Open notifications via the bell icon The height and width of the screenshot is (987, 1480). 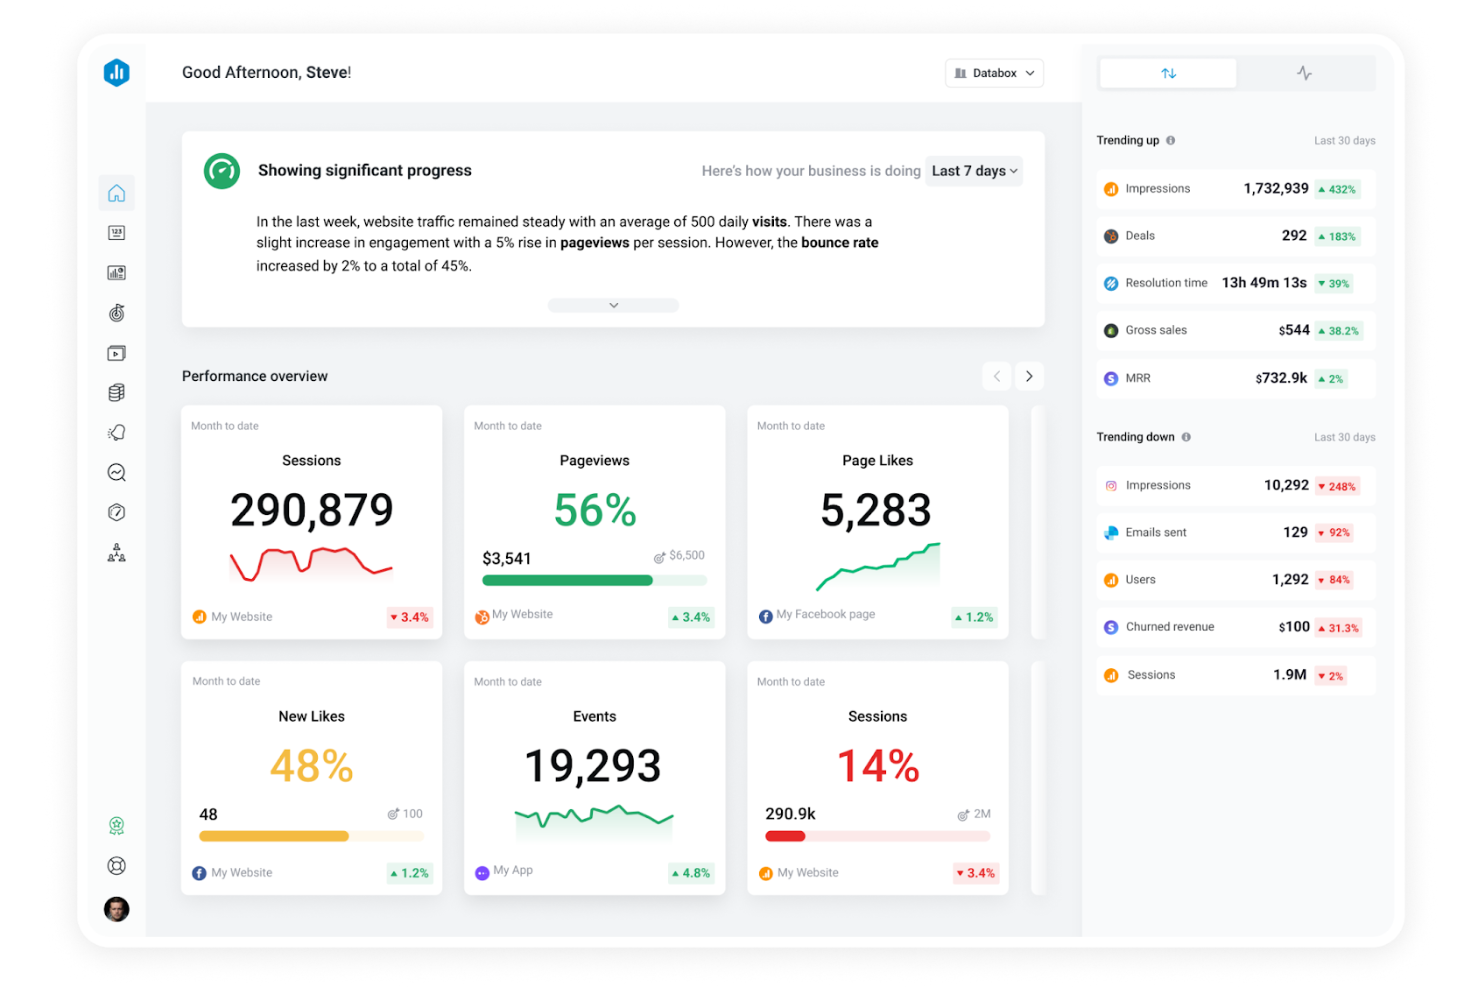pos(117,432)
